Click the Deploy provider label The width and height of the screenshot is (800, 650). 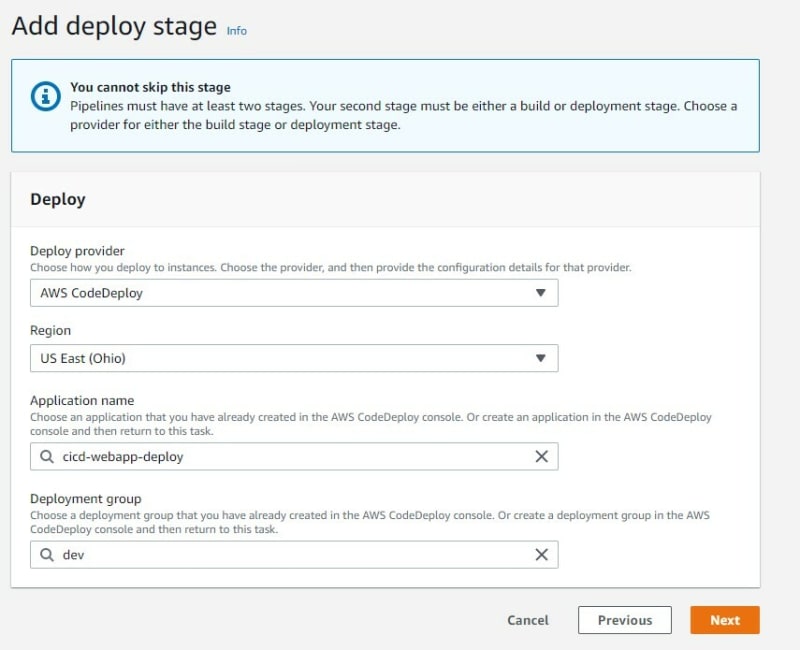77,251
